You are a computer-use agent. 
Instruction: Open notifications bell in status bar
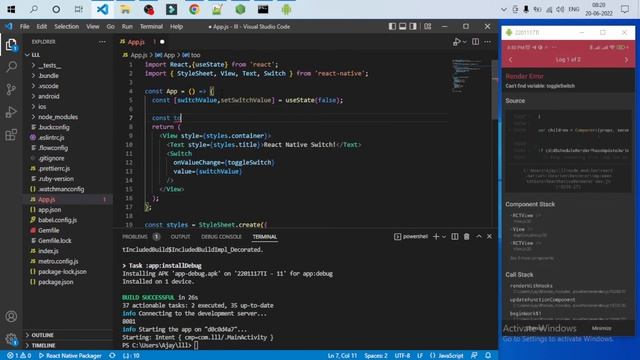pyautogui.click(x=488, y=356)
